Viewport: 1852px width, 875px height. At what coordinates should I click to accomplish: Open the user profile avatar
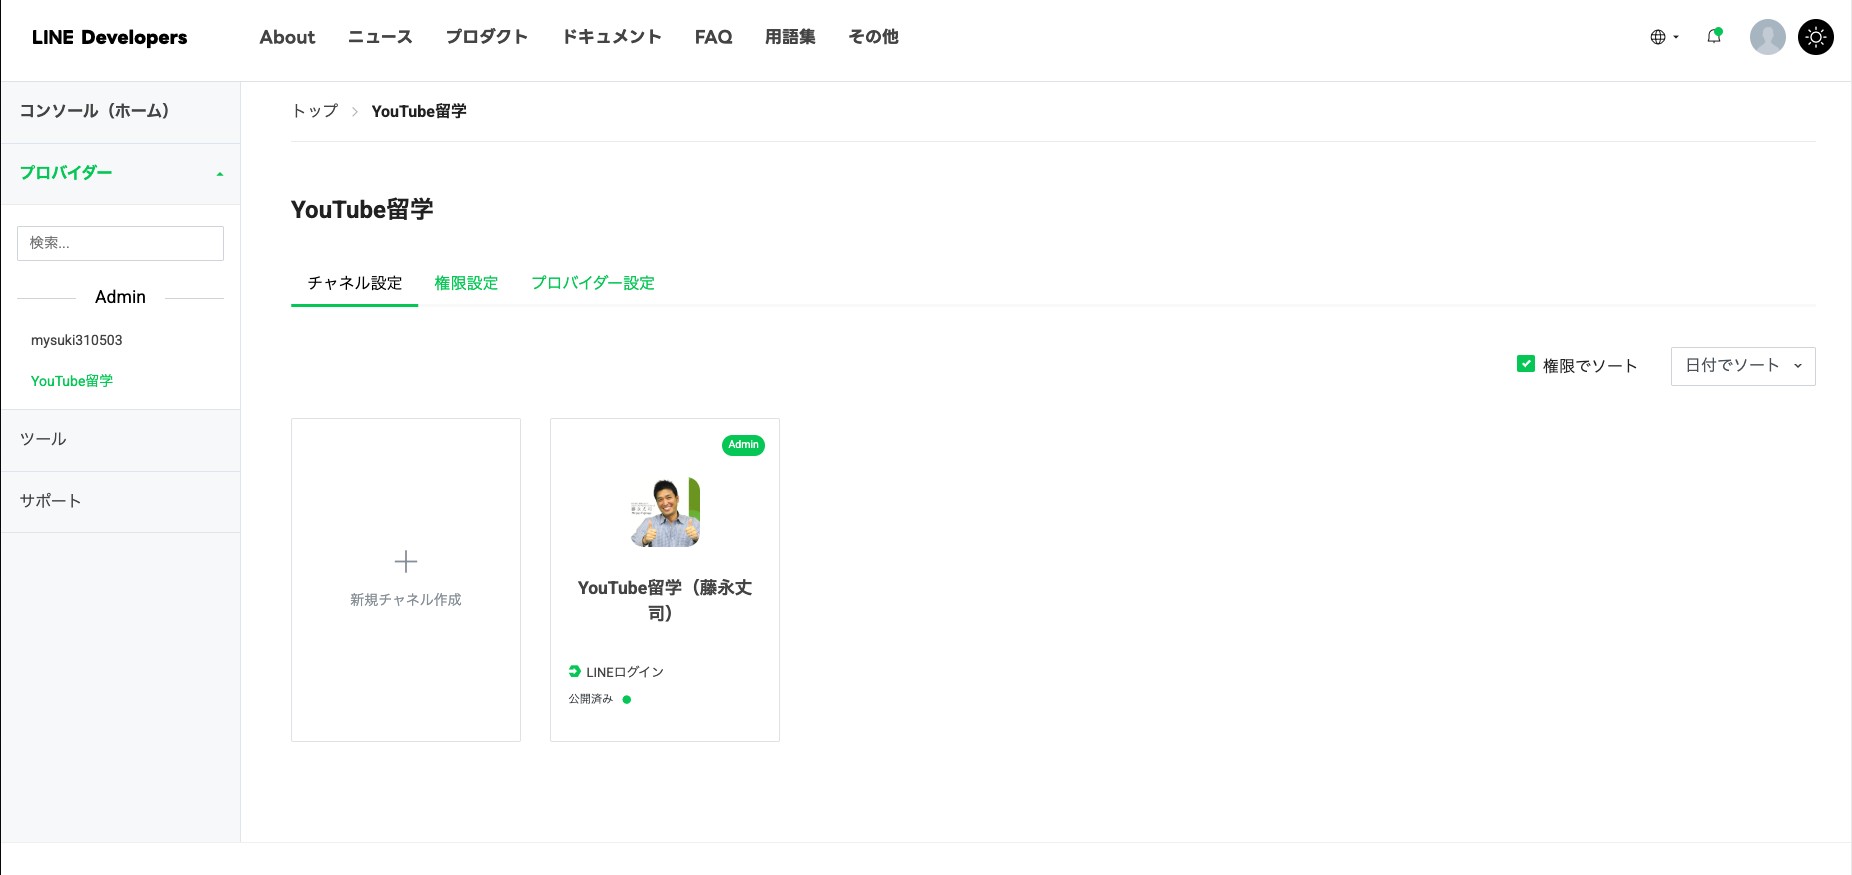click(x=1767, y=37)
